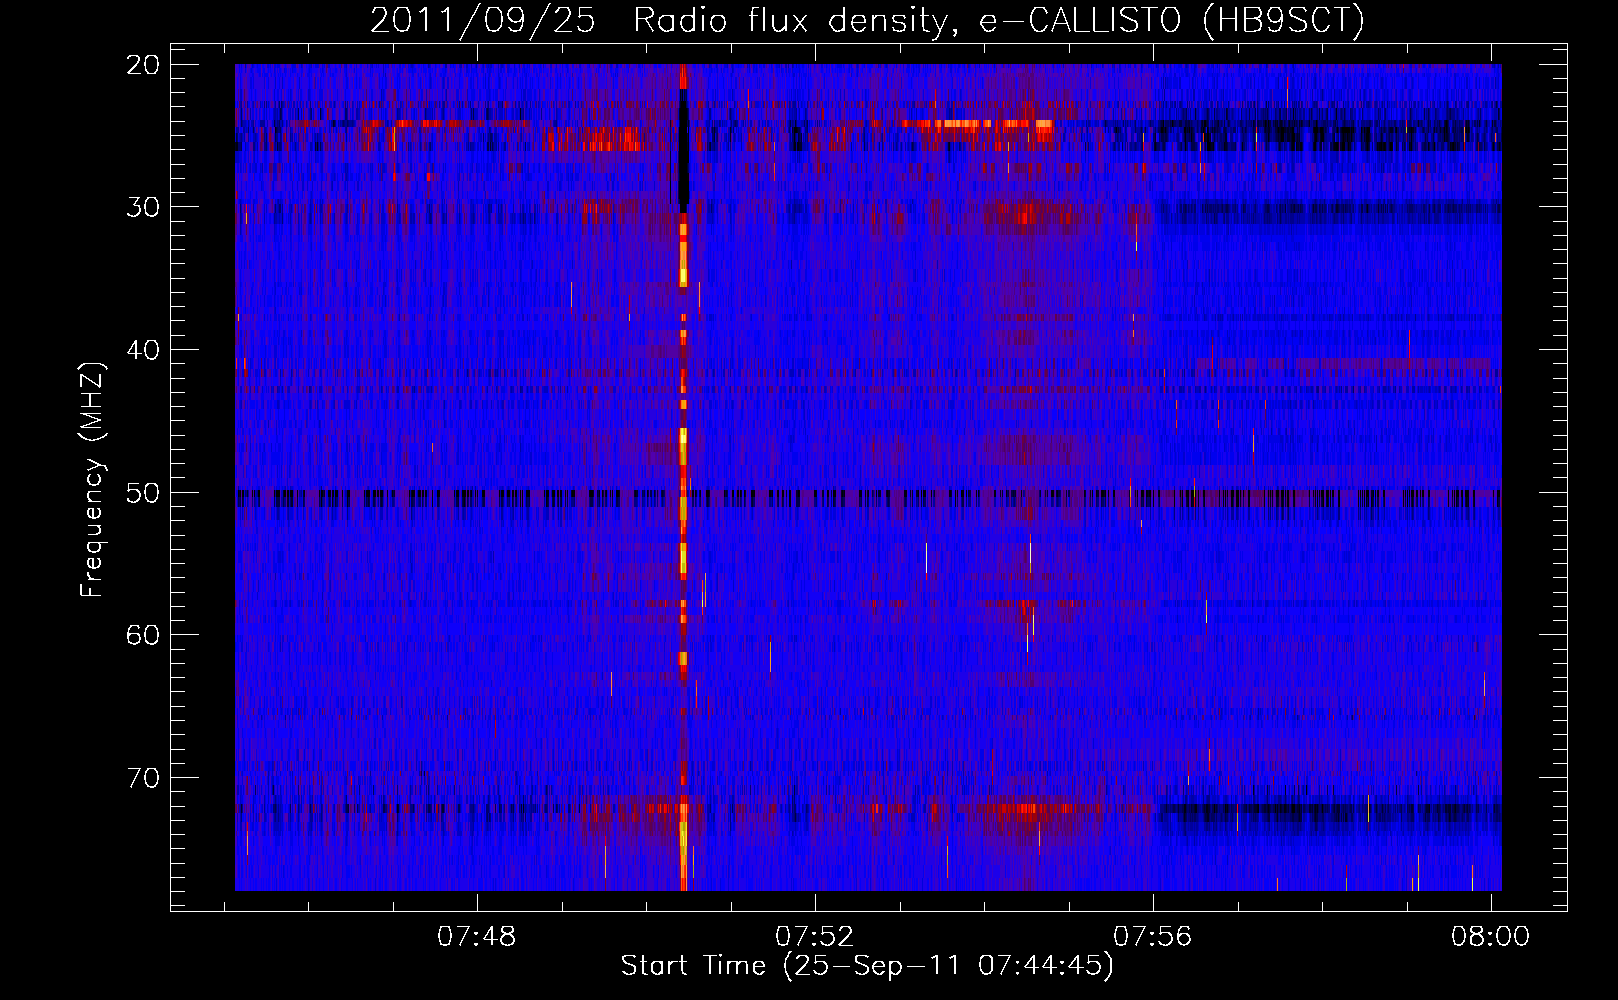This screenshot has width=1618, height=1000.
Task: Click the 70 frequency tick label
Action: pos(144,778)
